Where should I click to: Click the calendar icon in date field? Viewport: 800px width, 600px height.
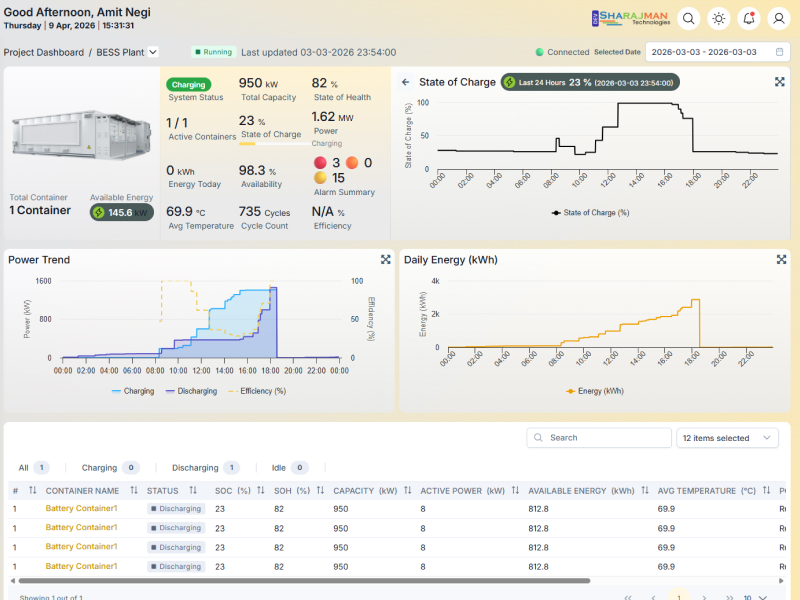(x=779, y=52)
